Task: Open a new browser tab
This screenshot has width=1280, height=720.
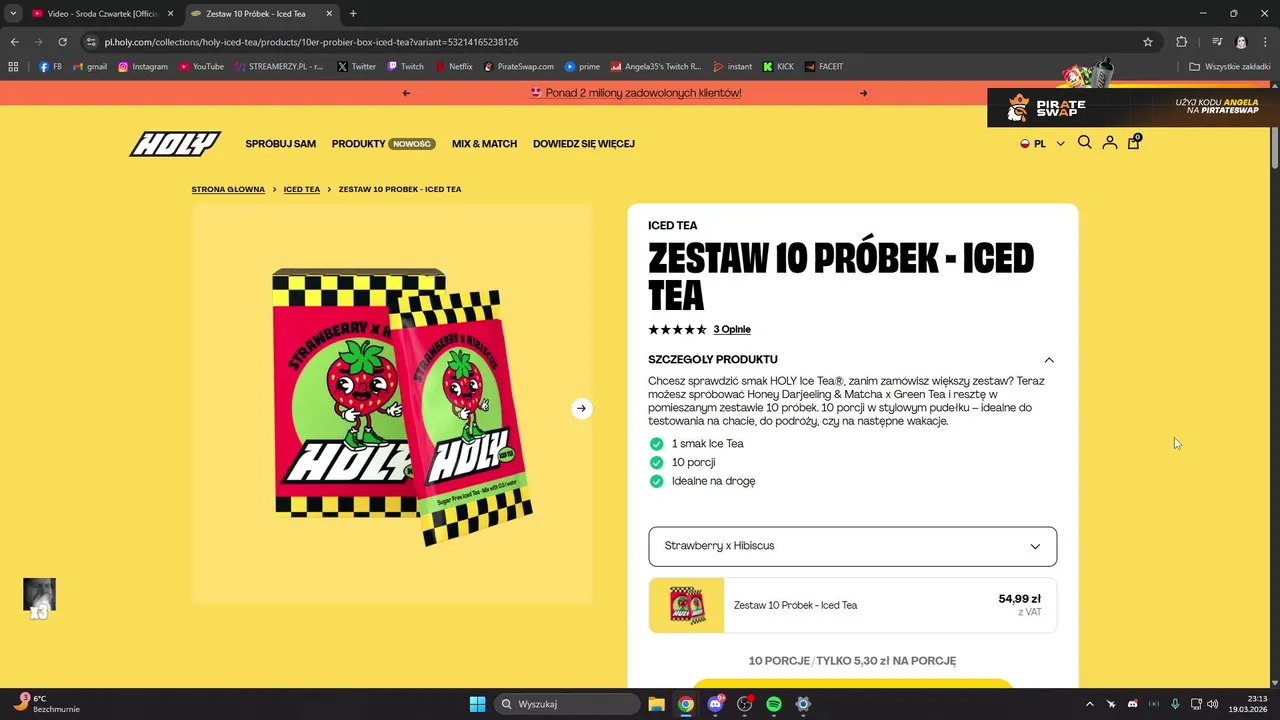Action: point(353,14)
